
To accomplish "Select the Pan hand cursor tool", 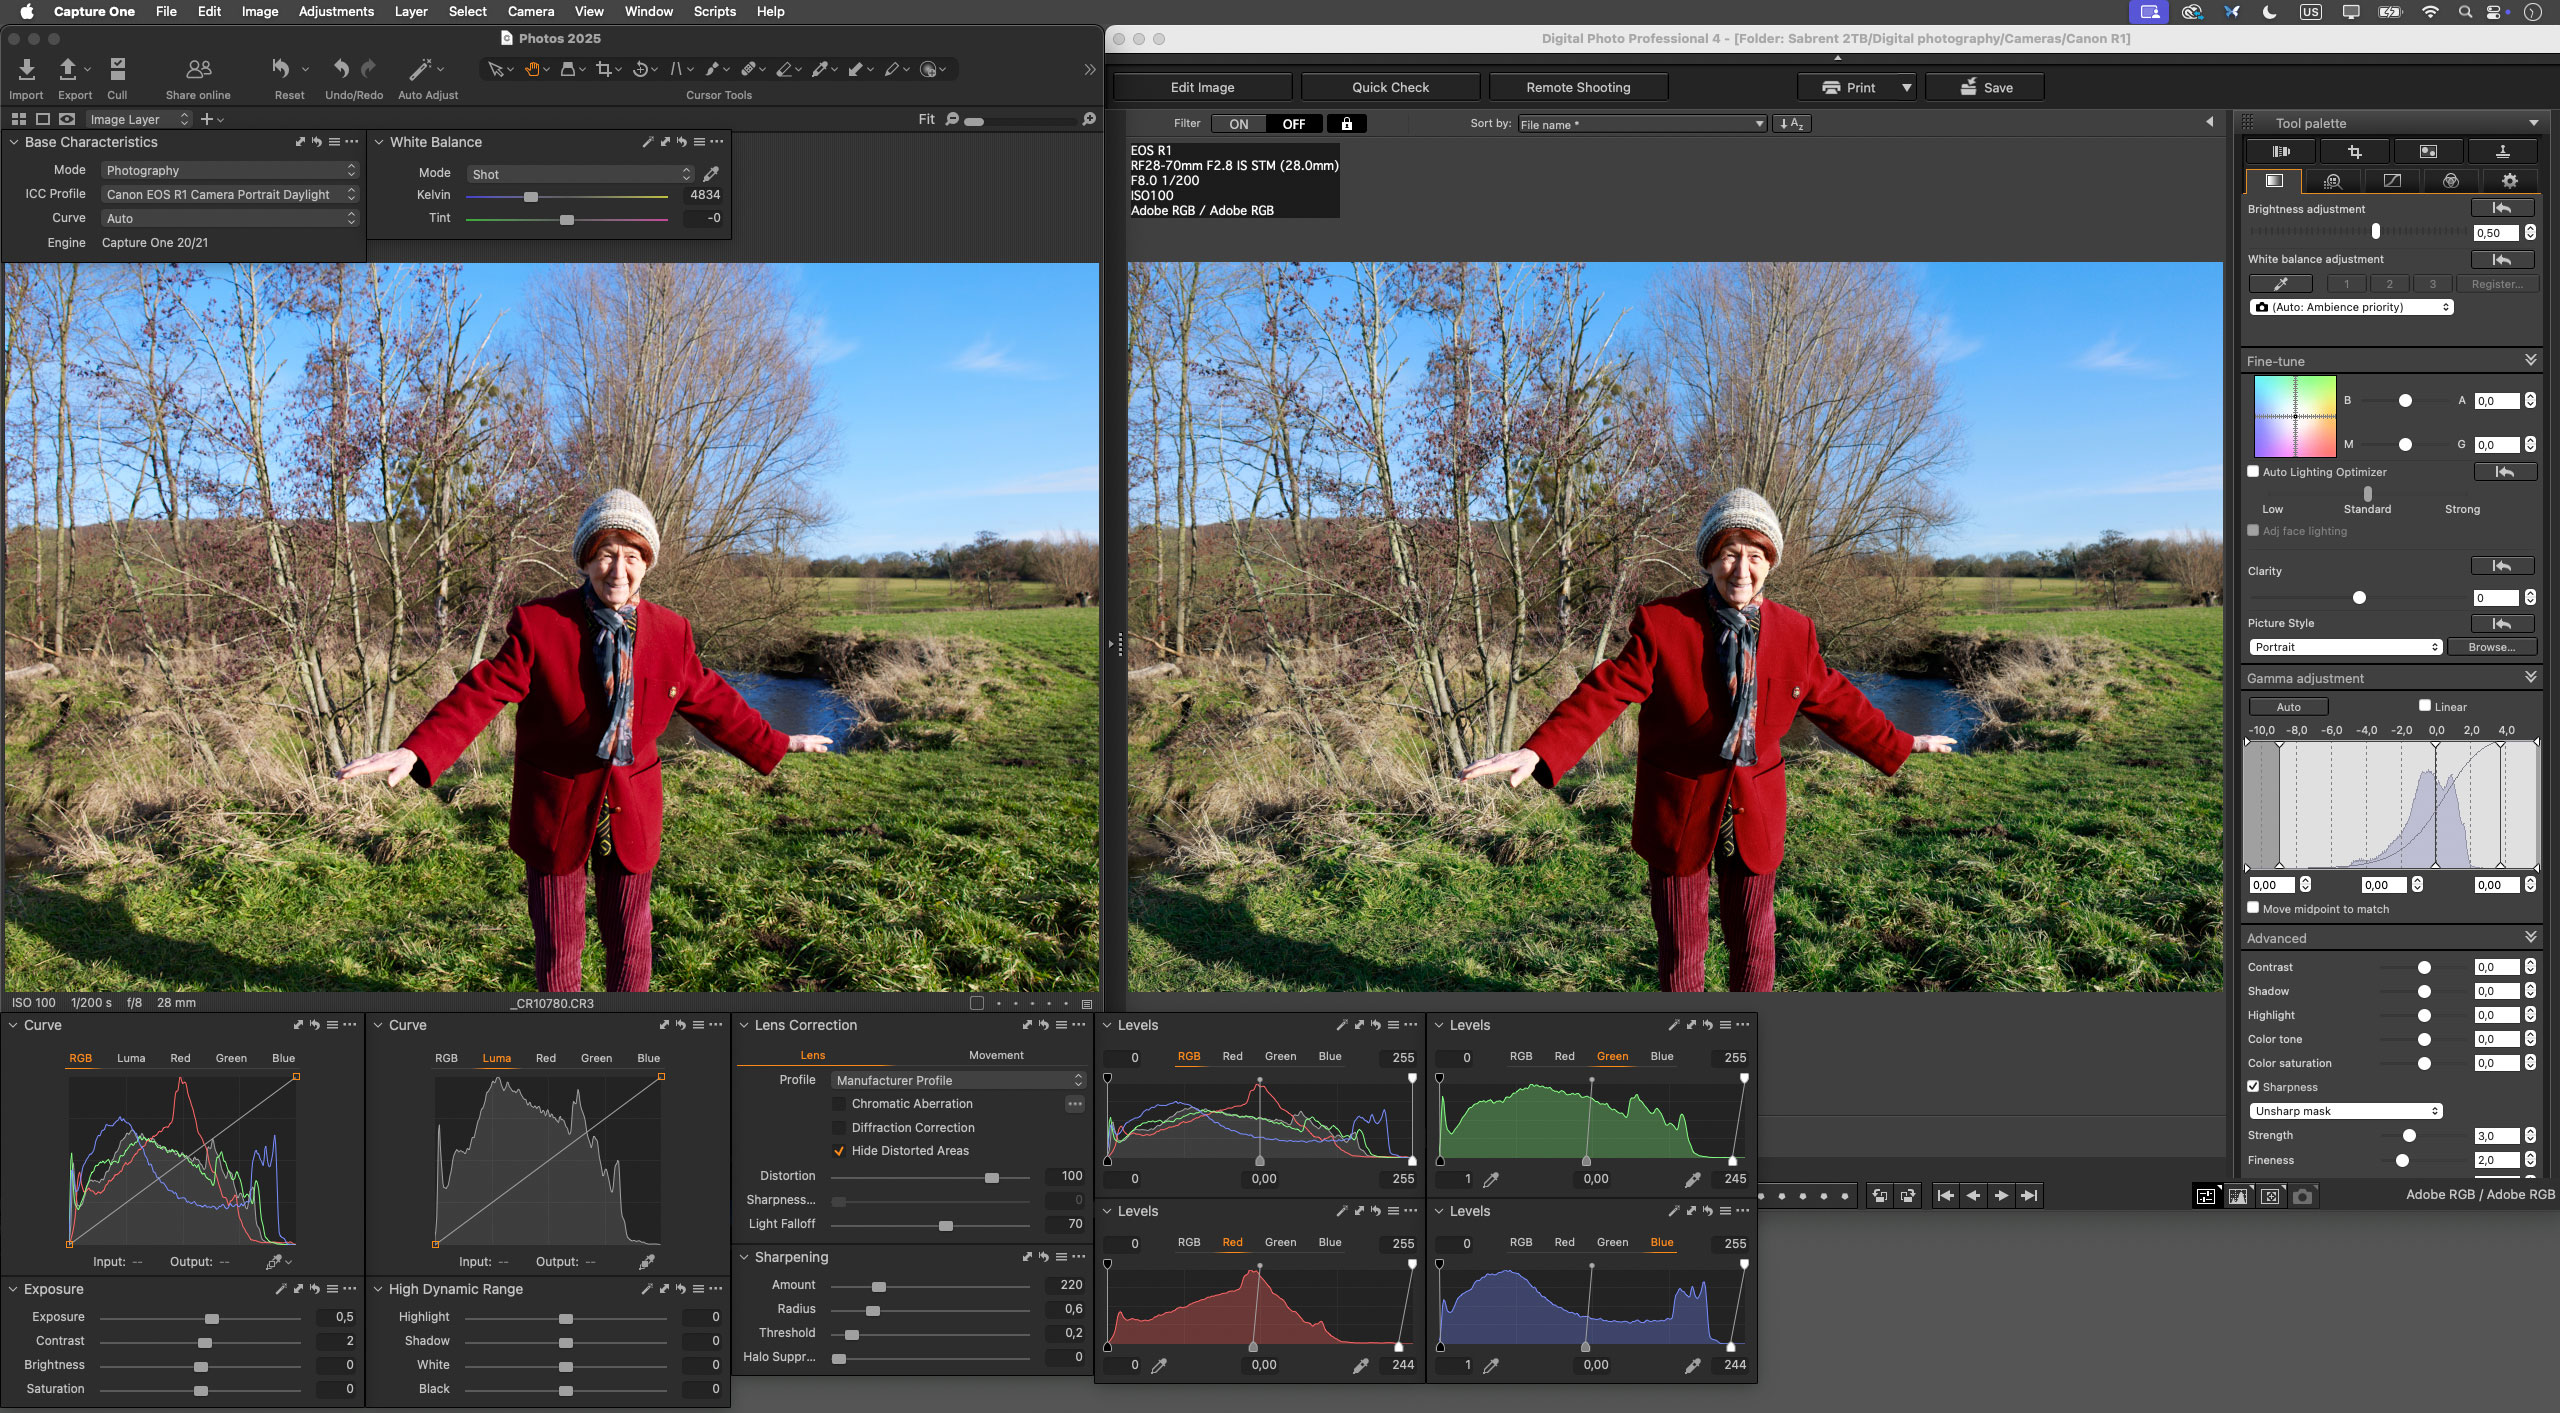I will pyautogui.click(x=533, y=69).
